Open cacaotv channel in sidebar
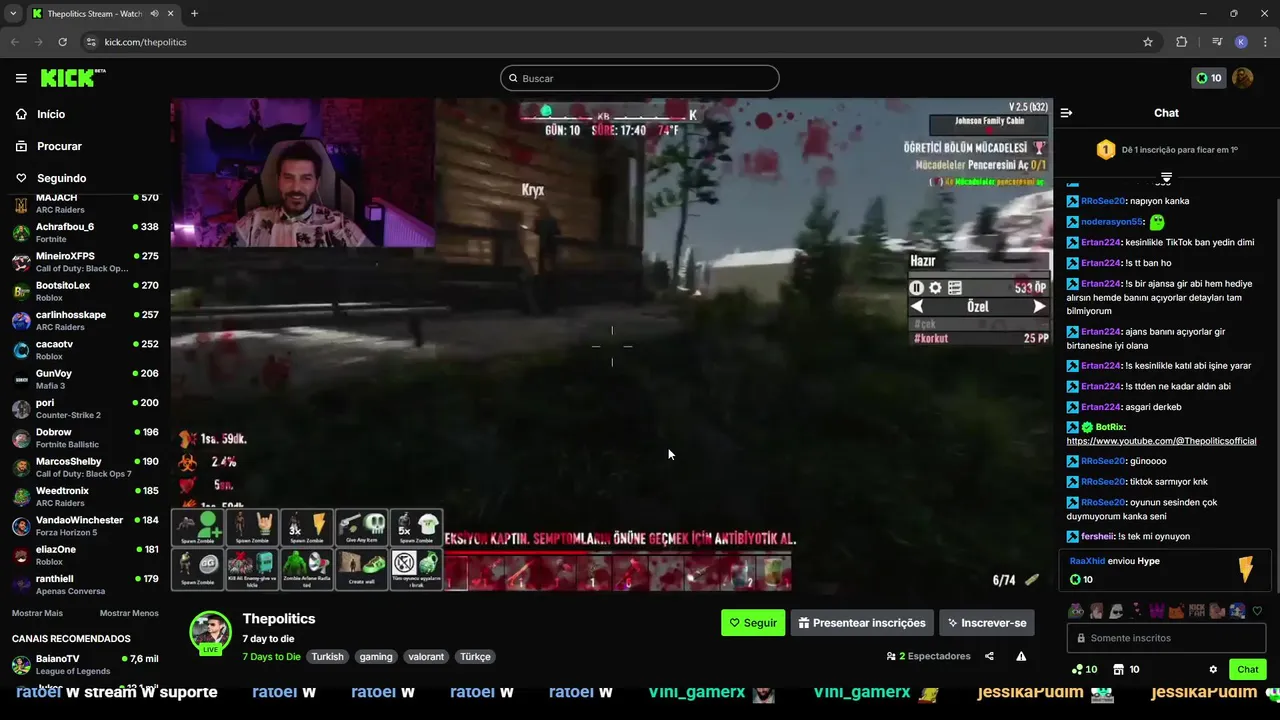This screenshot has height=720, width=1280. click(85, 350)
